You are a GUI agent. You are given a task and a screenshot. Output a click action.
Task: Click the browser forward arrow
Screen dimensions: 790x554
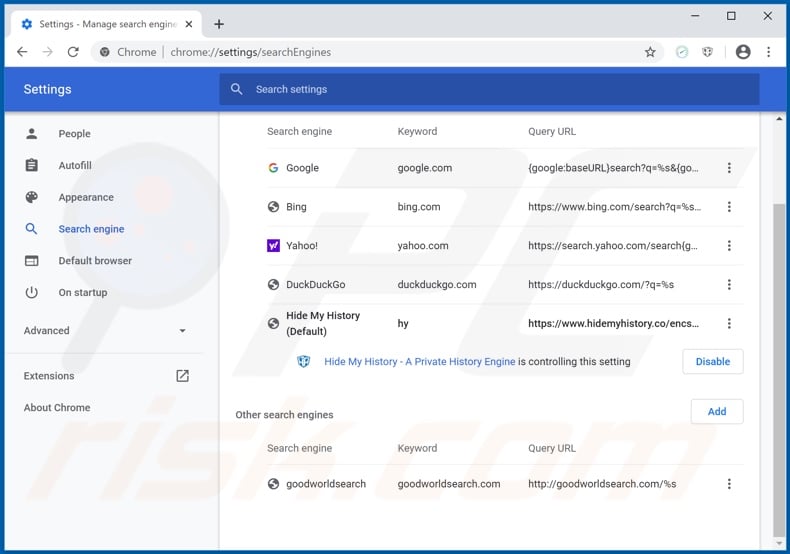pos(47,52)
